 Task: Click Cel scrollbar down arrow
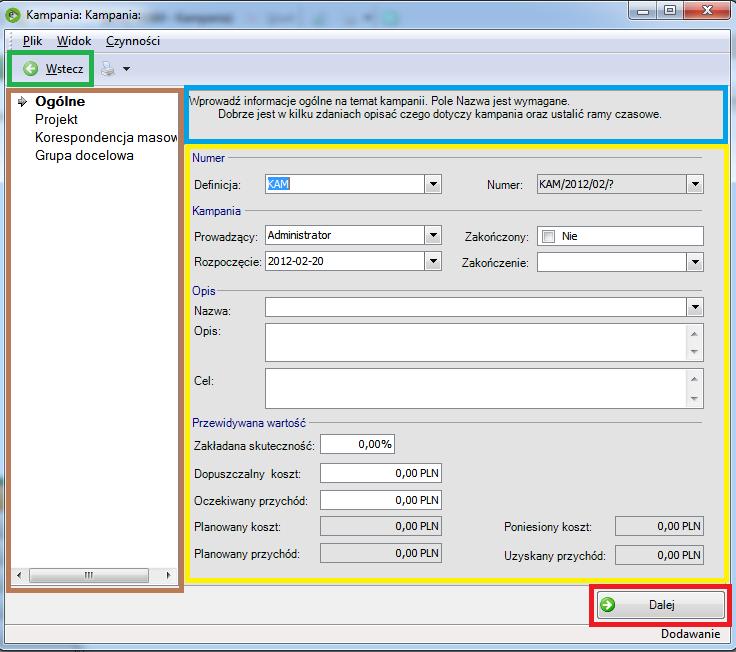pyautogui.click(x=694, y=398)
